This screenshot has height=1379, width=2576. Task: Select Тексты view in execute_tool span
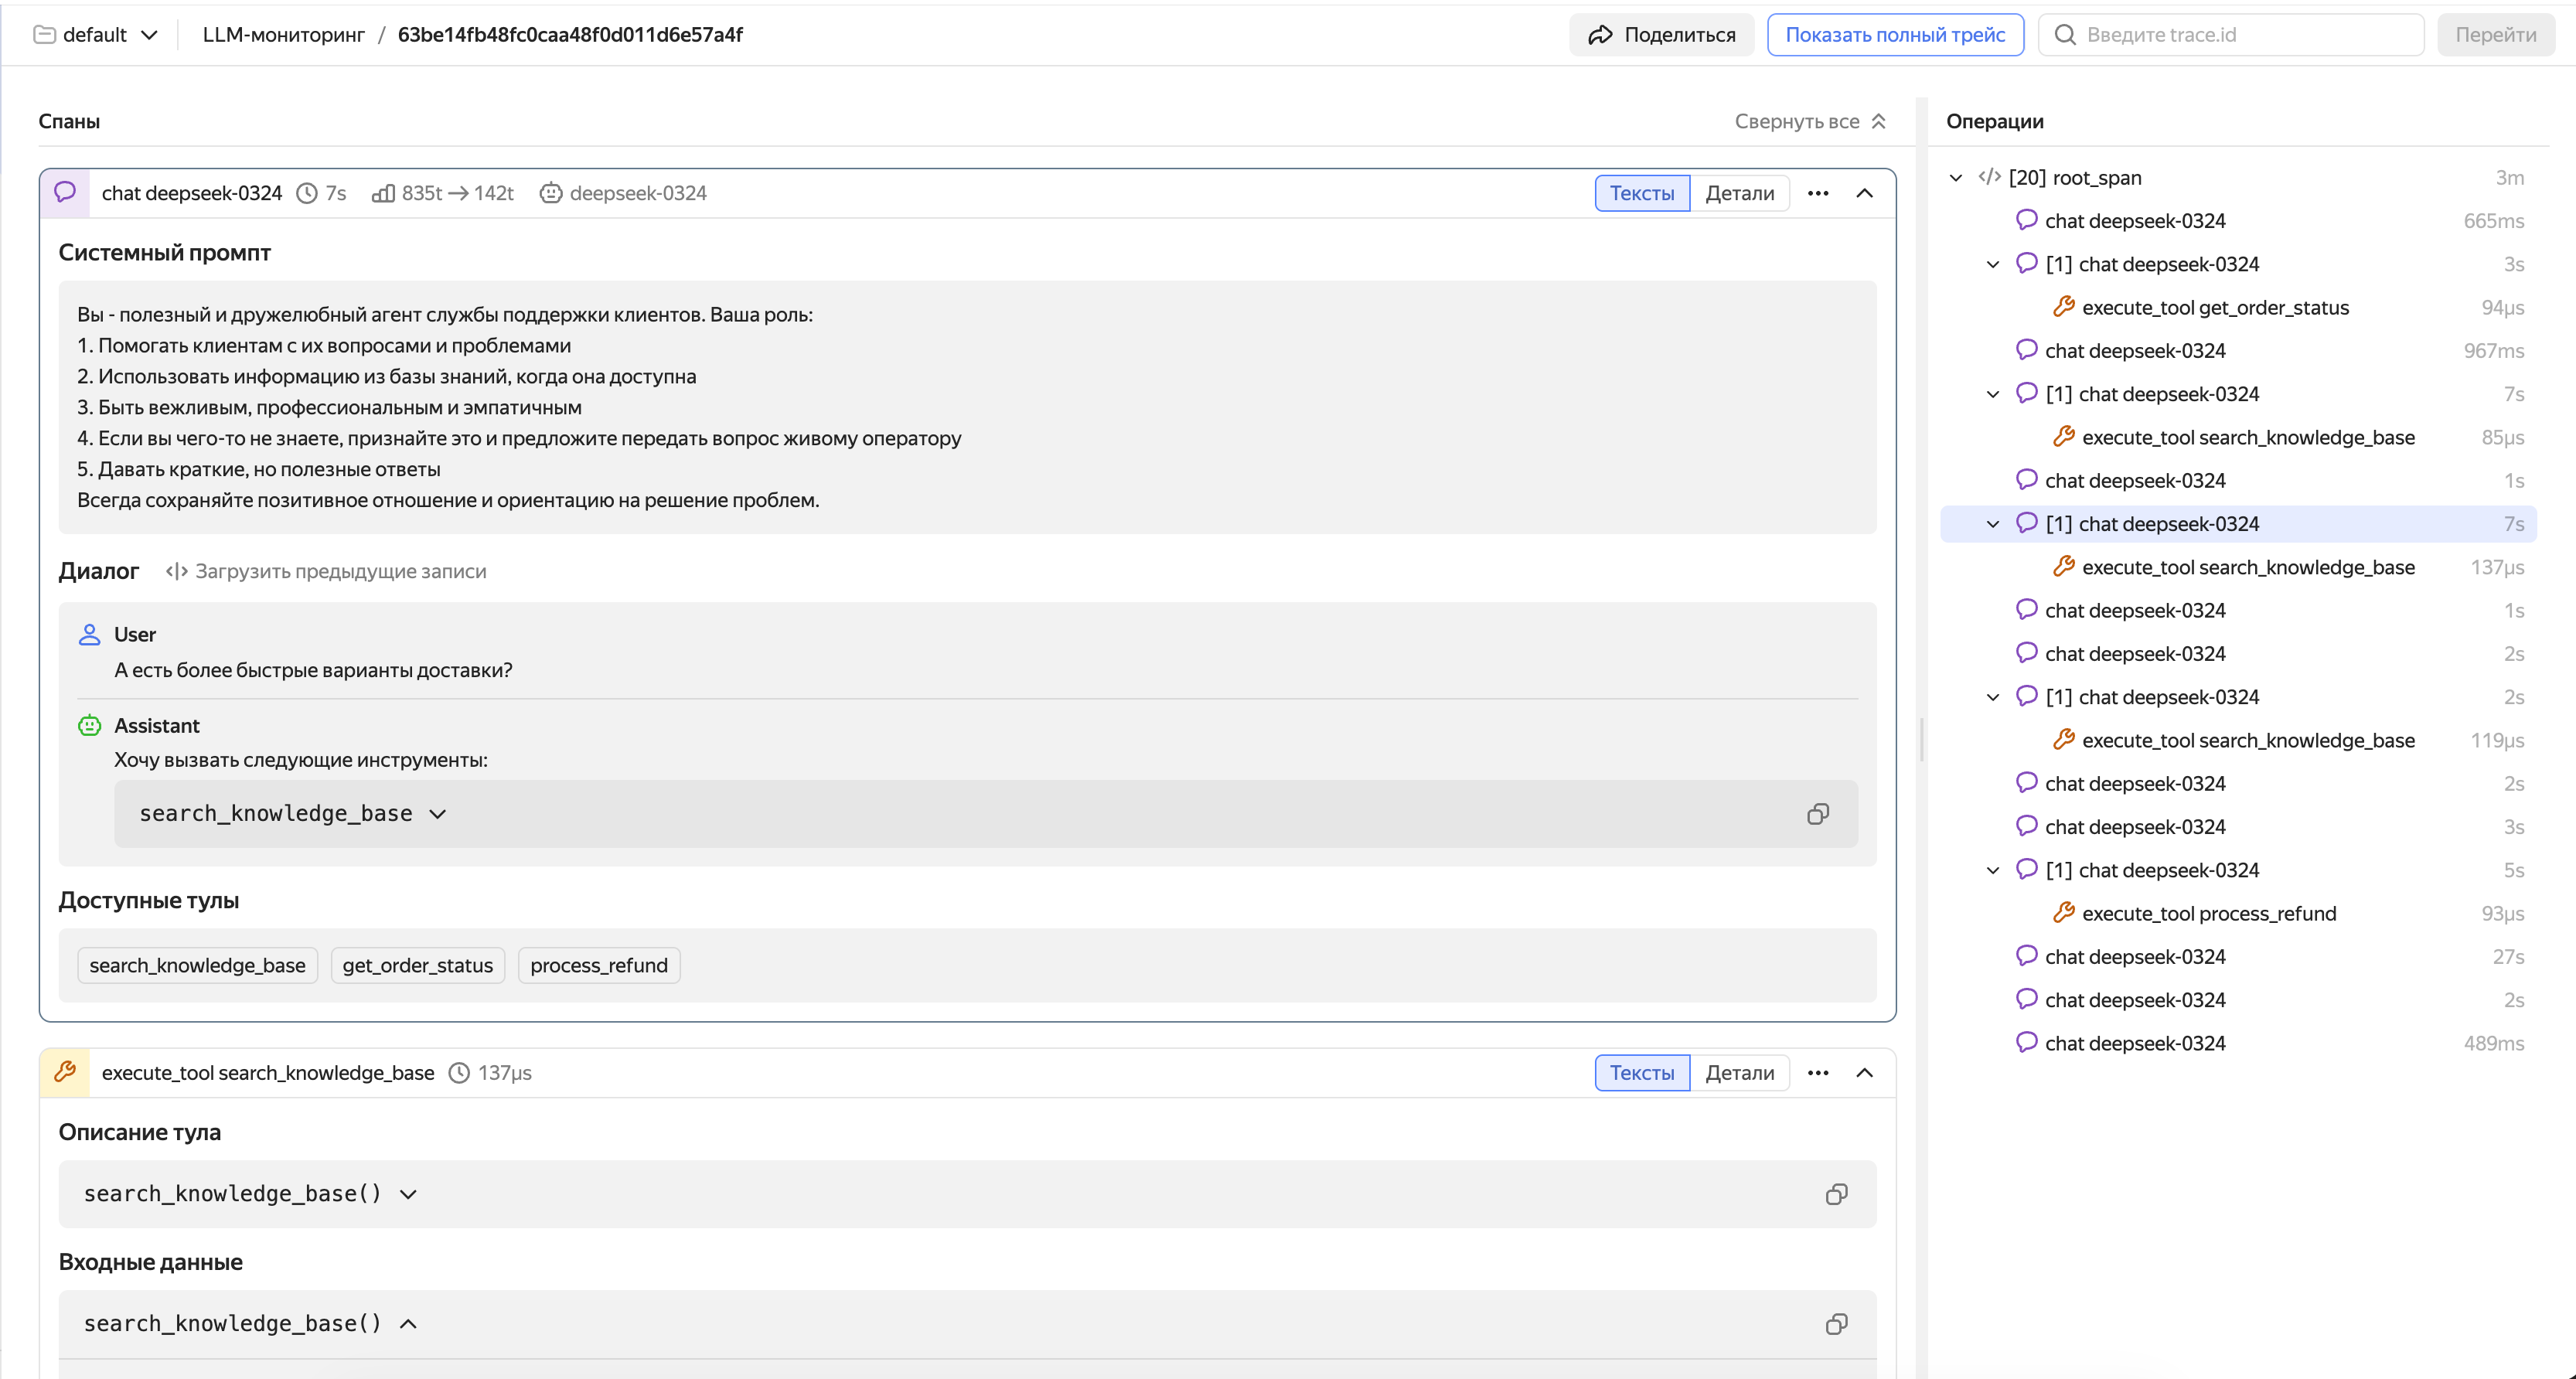[x=1641, y=1073]
